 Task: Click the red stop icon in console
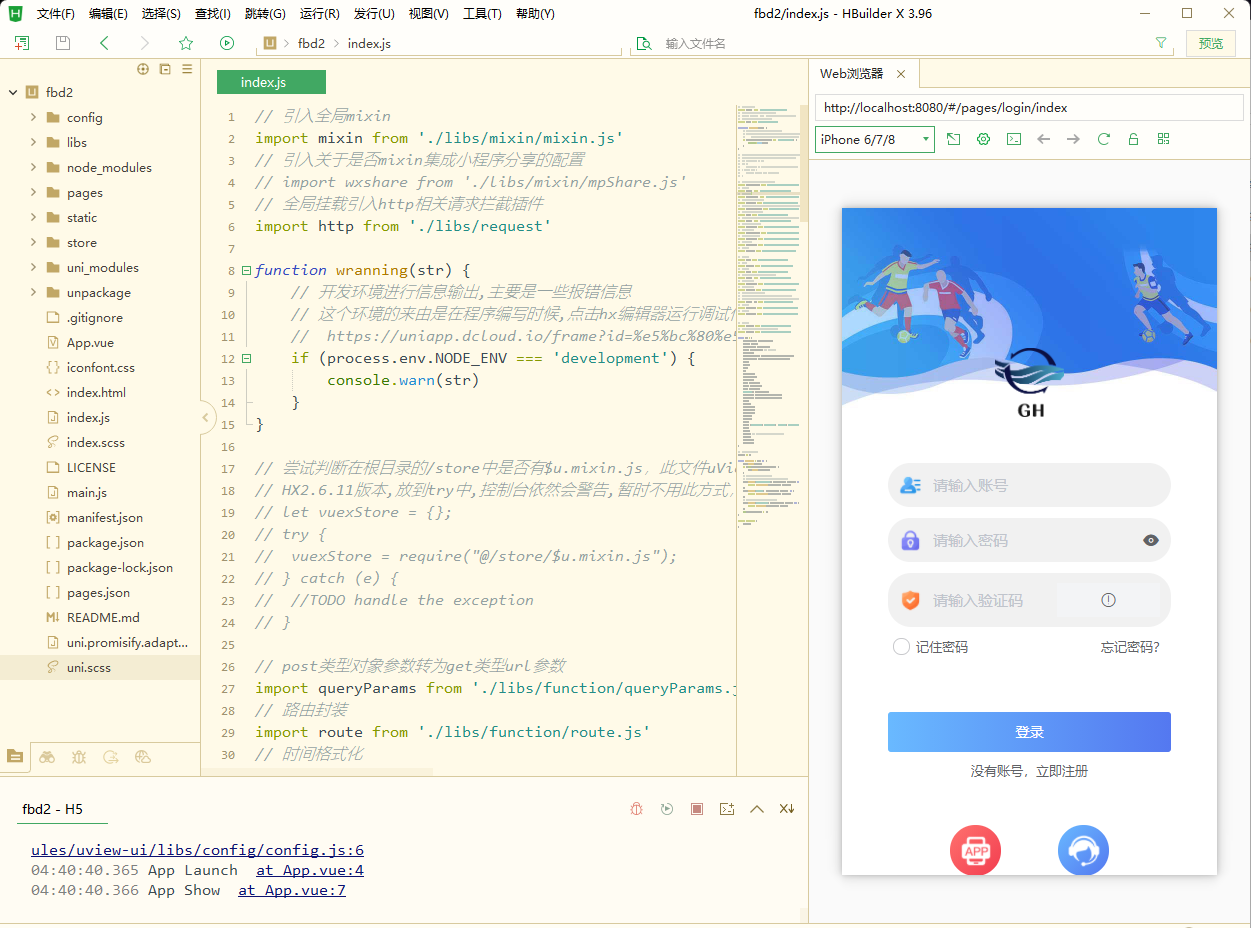(697, 809)
